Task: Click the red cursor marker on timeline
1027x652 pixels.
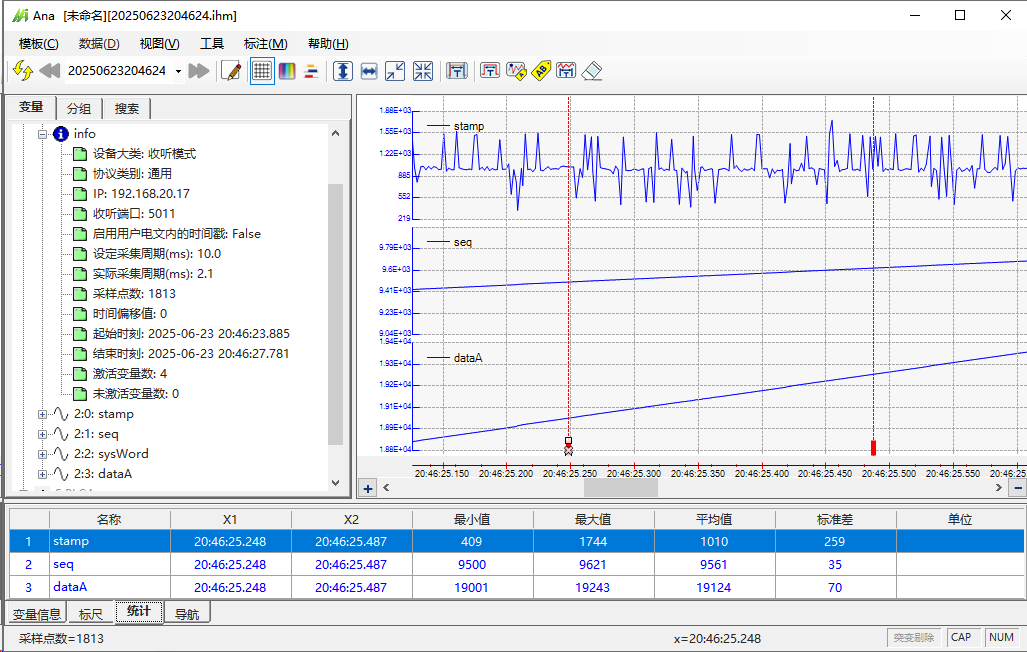Action: (x=873, y=447)
